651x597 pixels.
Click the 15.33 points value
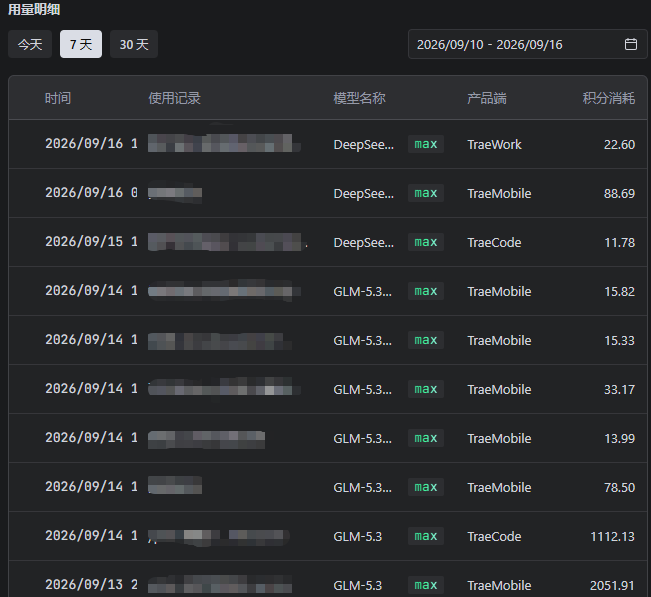(619, 340)
